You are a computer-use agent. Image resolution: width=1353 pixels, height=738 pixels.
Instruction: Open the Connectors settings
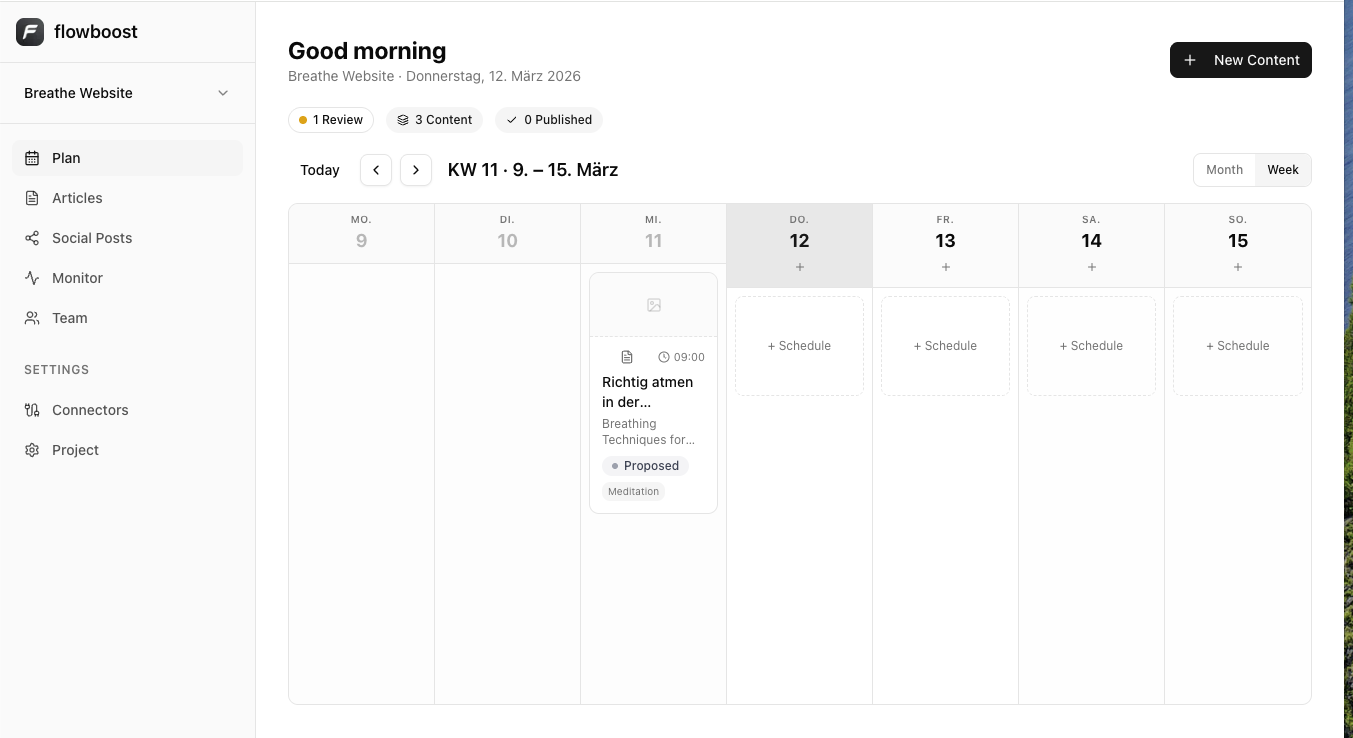[x=90, y=410]
